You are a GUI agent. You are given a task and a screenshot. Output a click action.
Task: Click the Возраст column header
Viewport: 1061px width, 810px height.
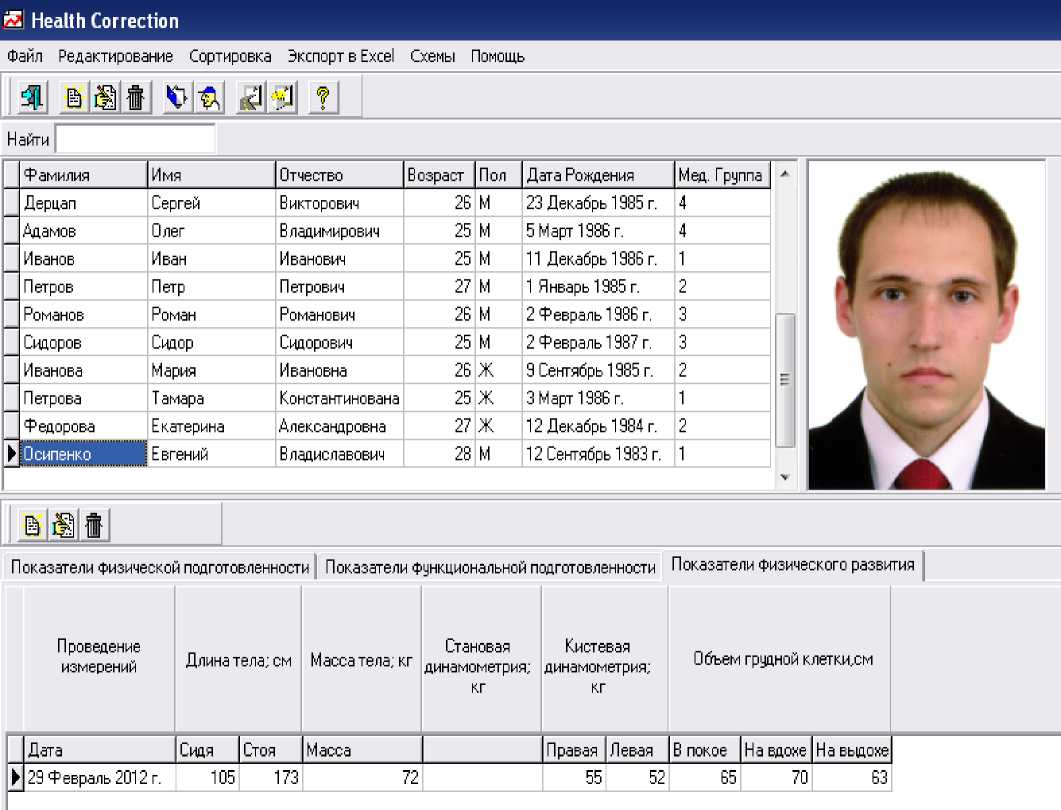click(436, 175)
